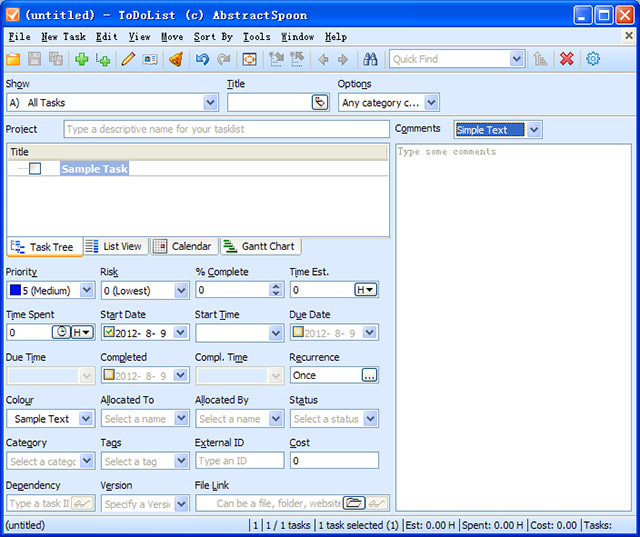Edit task title with pencil icon

click(x=128, y=60)
